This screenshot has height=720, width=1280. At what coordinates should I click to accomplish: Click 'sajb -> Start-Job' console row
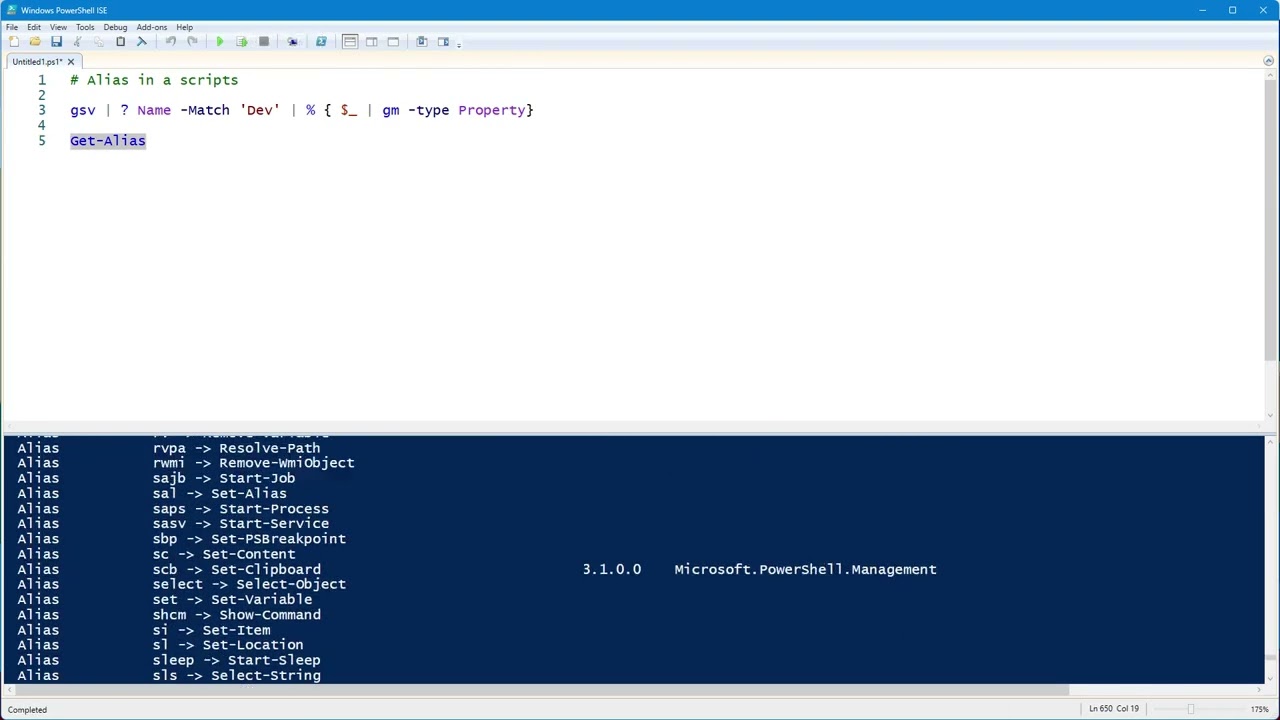coord(224,478)
